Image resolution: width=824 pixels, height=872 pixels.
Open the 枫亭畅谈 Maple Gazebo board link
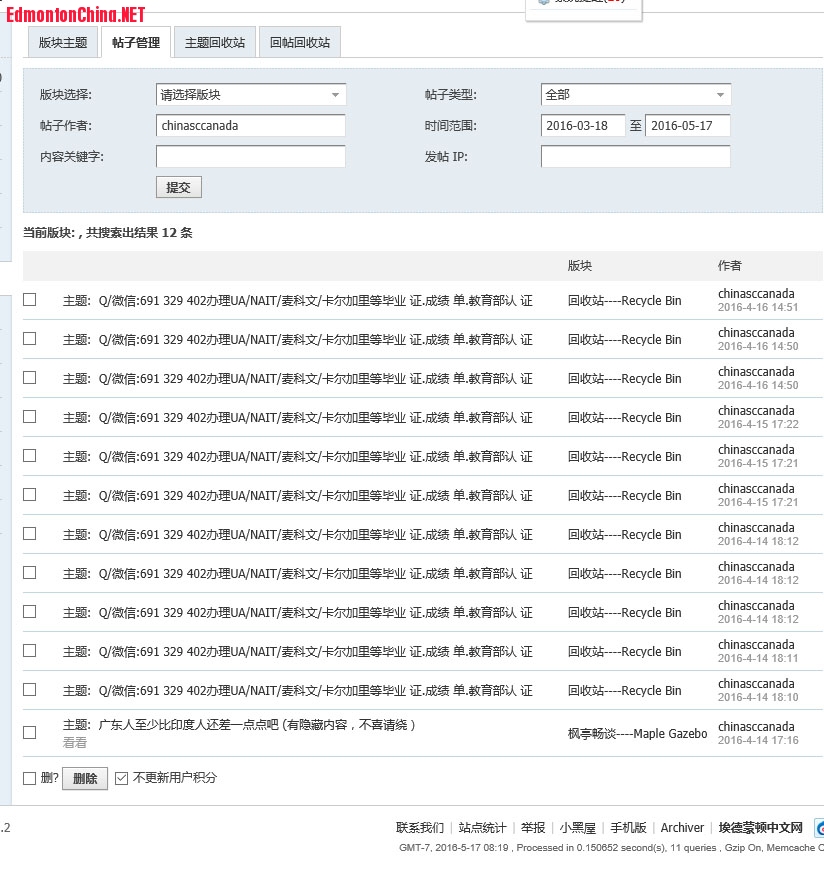pos(637,733)
